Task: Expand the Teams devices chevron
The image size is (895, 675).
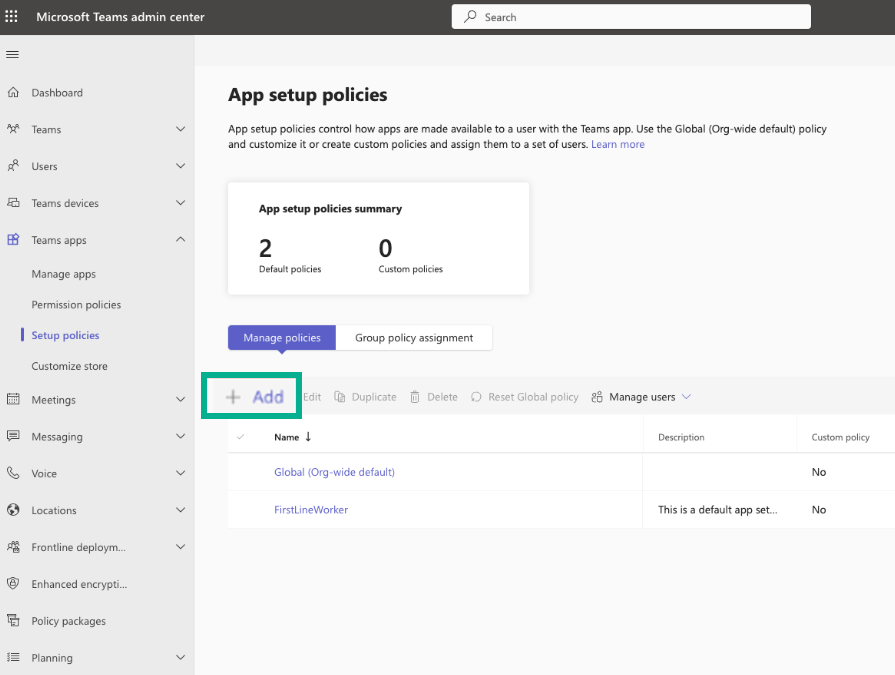Action: [180, 203]
